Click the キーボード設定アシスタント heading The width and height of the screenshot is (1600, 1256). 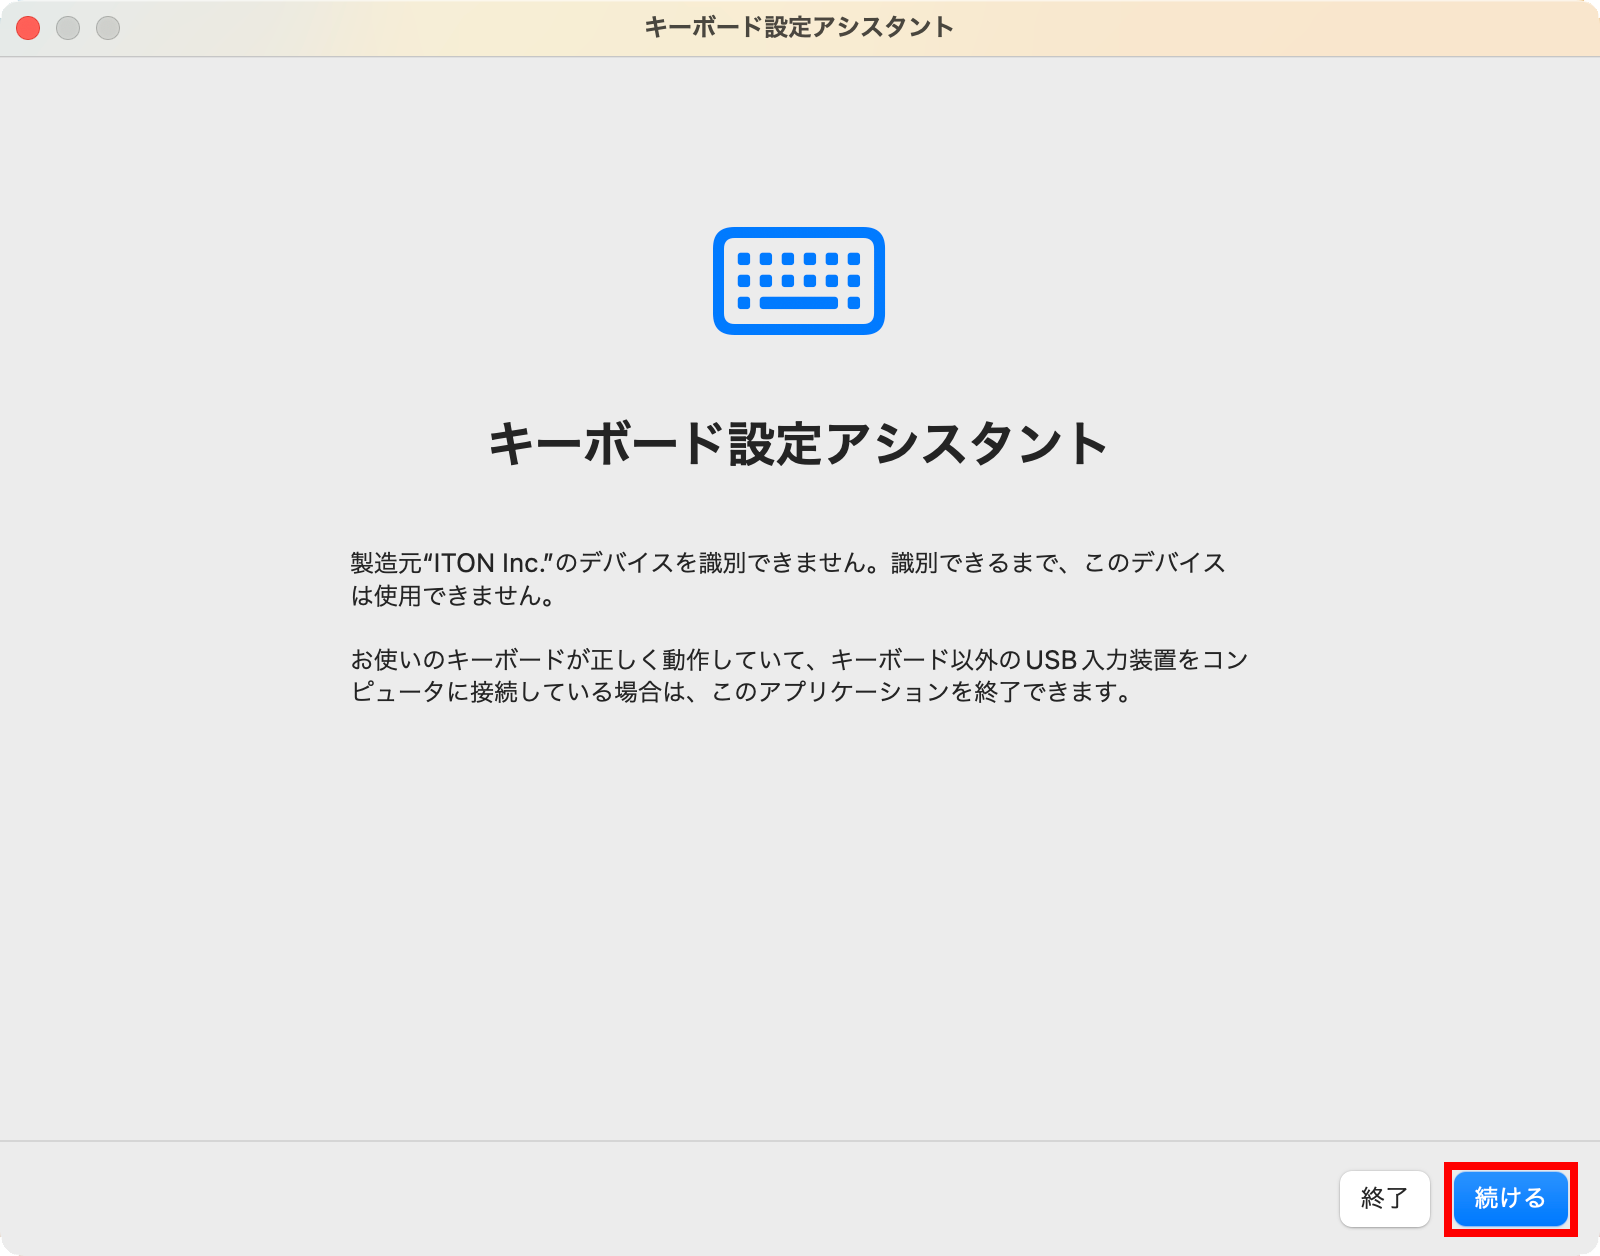coord(798,443)
